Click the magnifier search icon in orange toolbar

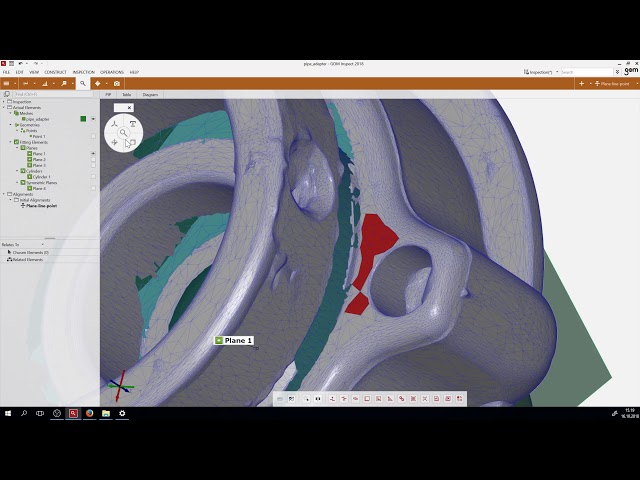82,83
